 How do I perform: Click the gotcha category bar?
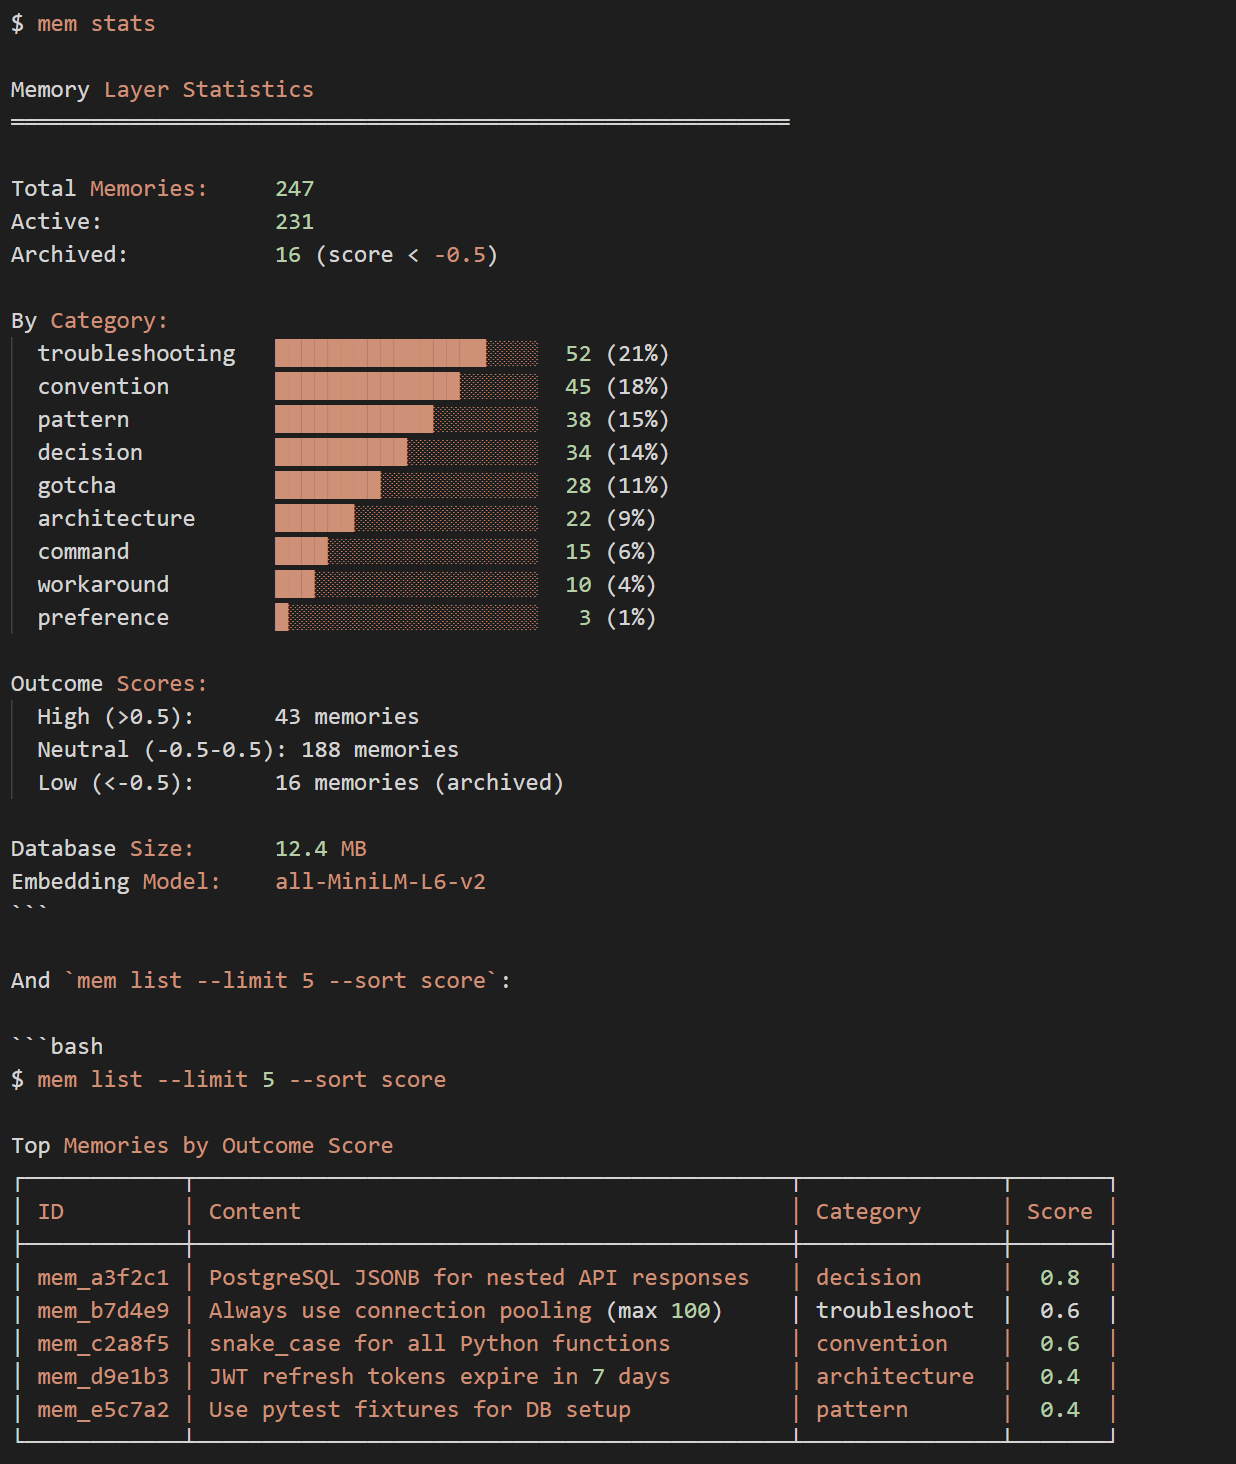coord(406,485)
